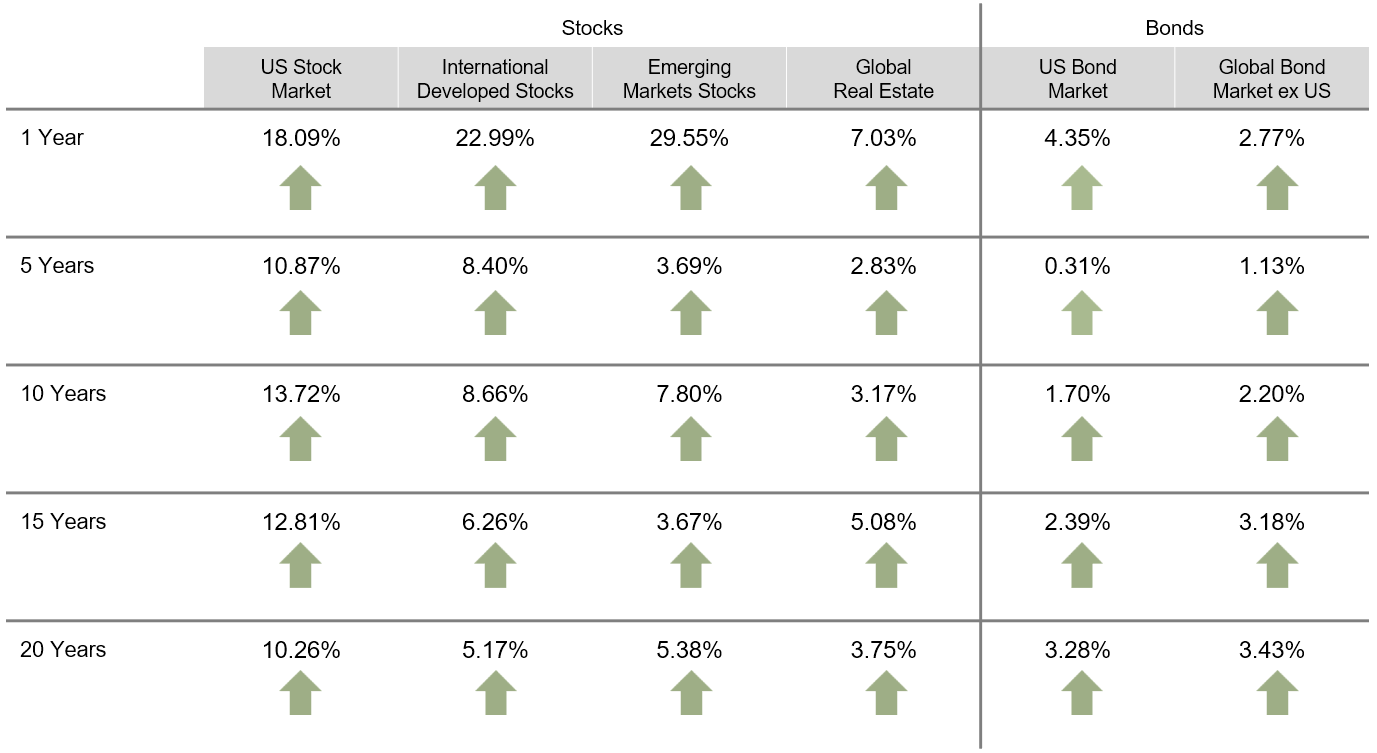Viewport: 1377px width, 753px height.
Task: Click the up arrow under US Stock Market 1 Year
Action: [x=300, y=188]
